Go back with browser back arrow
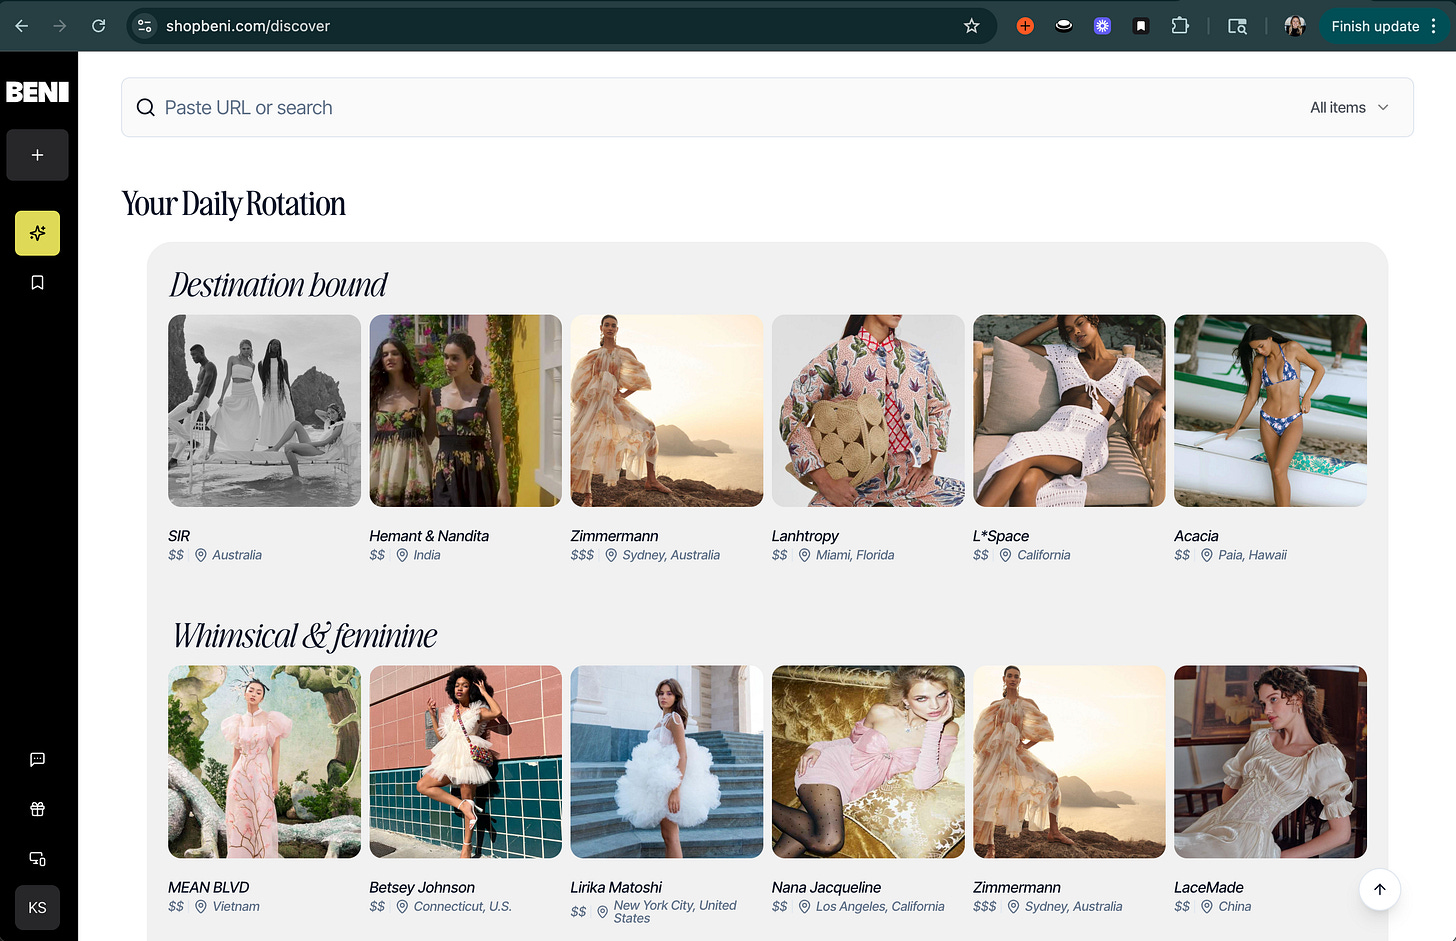This screenshot has width=1456, height=941. pyautogui.click(x=21, y=26)
